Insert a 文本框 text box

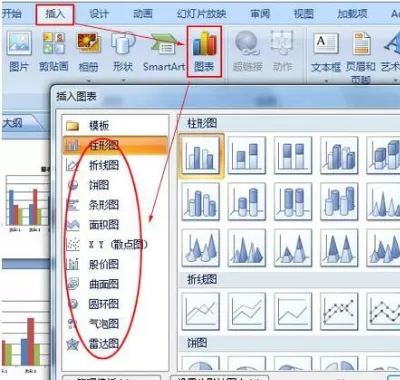[x=326, y=52]
